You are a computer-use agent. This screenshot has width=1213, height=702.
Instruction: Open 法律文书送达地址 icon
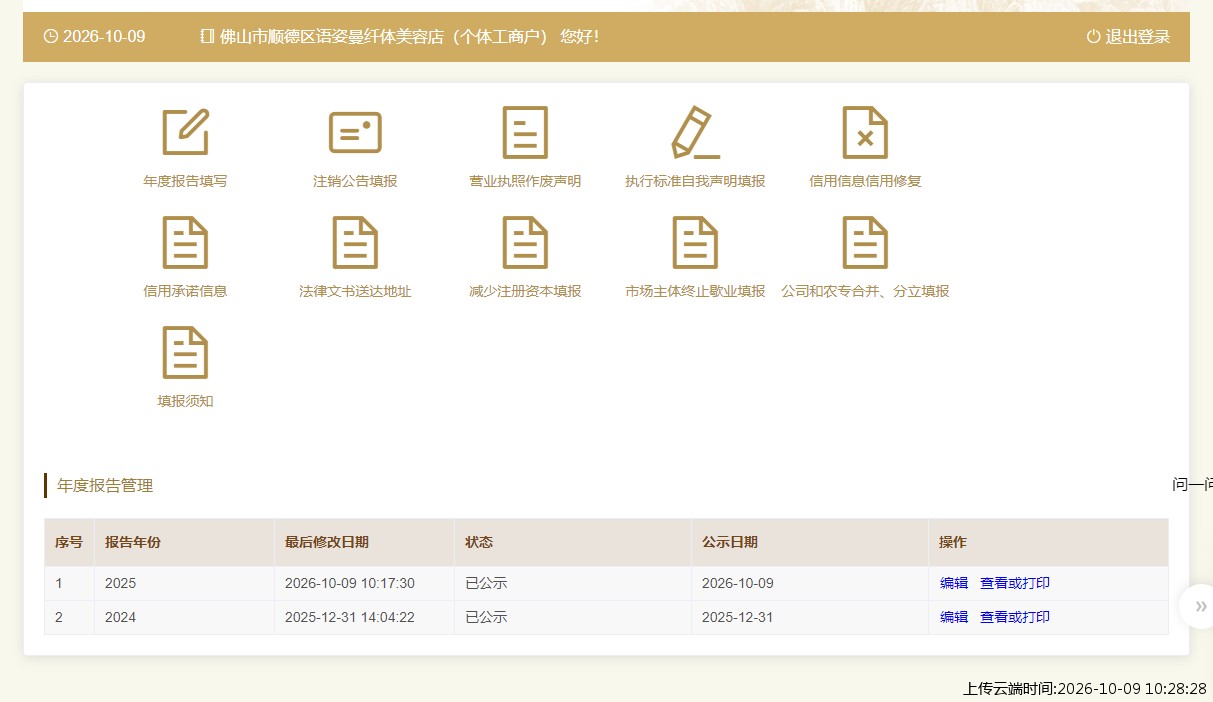355,242
